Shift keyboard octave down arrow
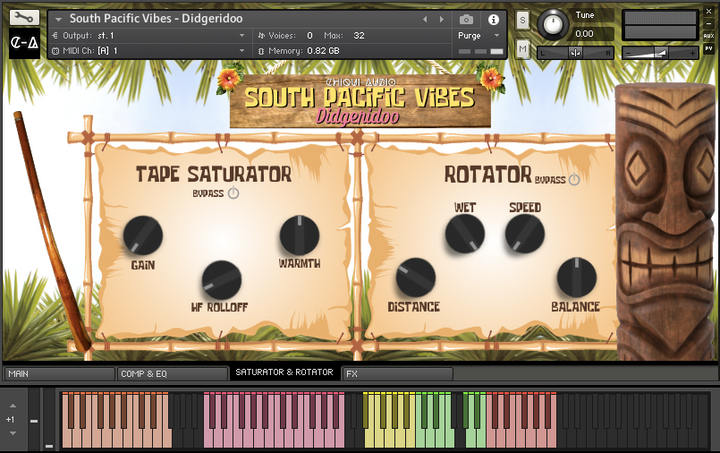 (x=13, y=433)
